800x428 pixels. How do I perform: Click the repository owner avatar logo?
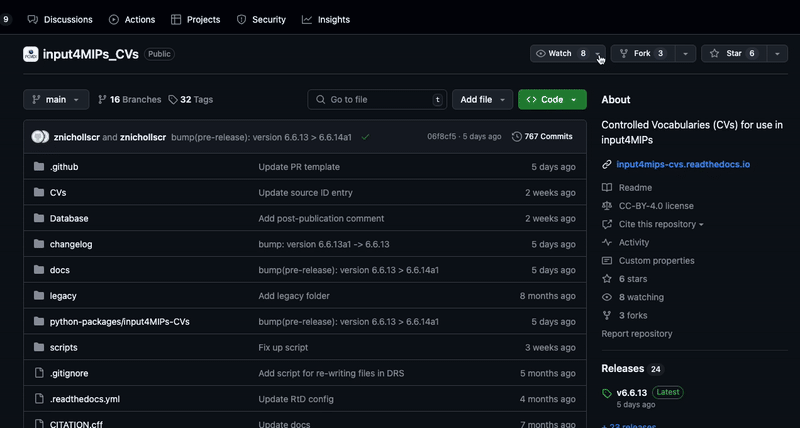31,54
